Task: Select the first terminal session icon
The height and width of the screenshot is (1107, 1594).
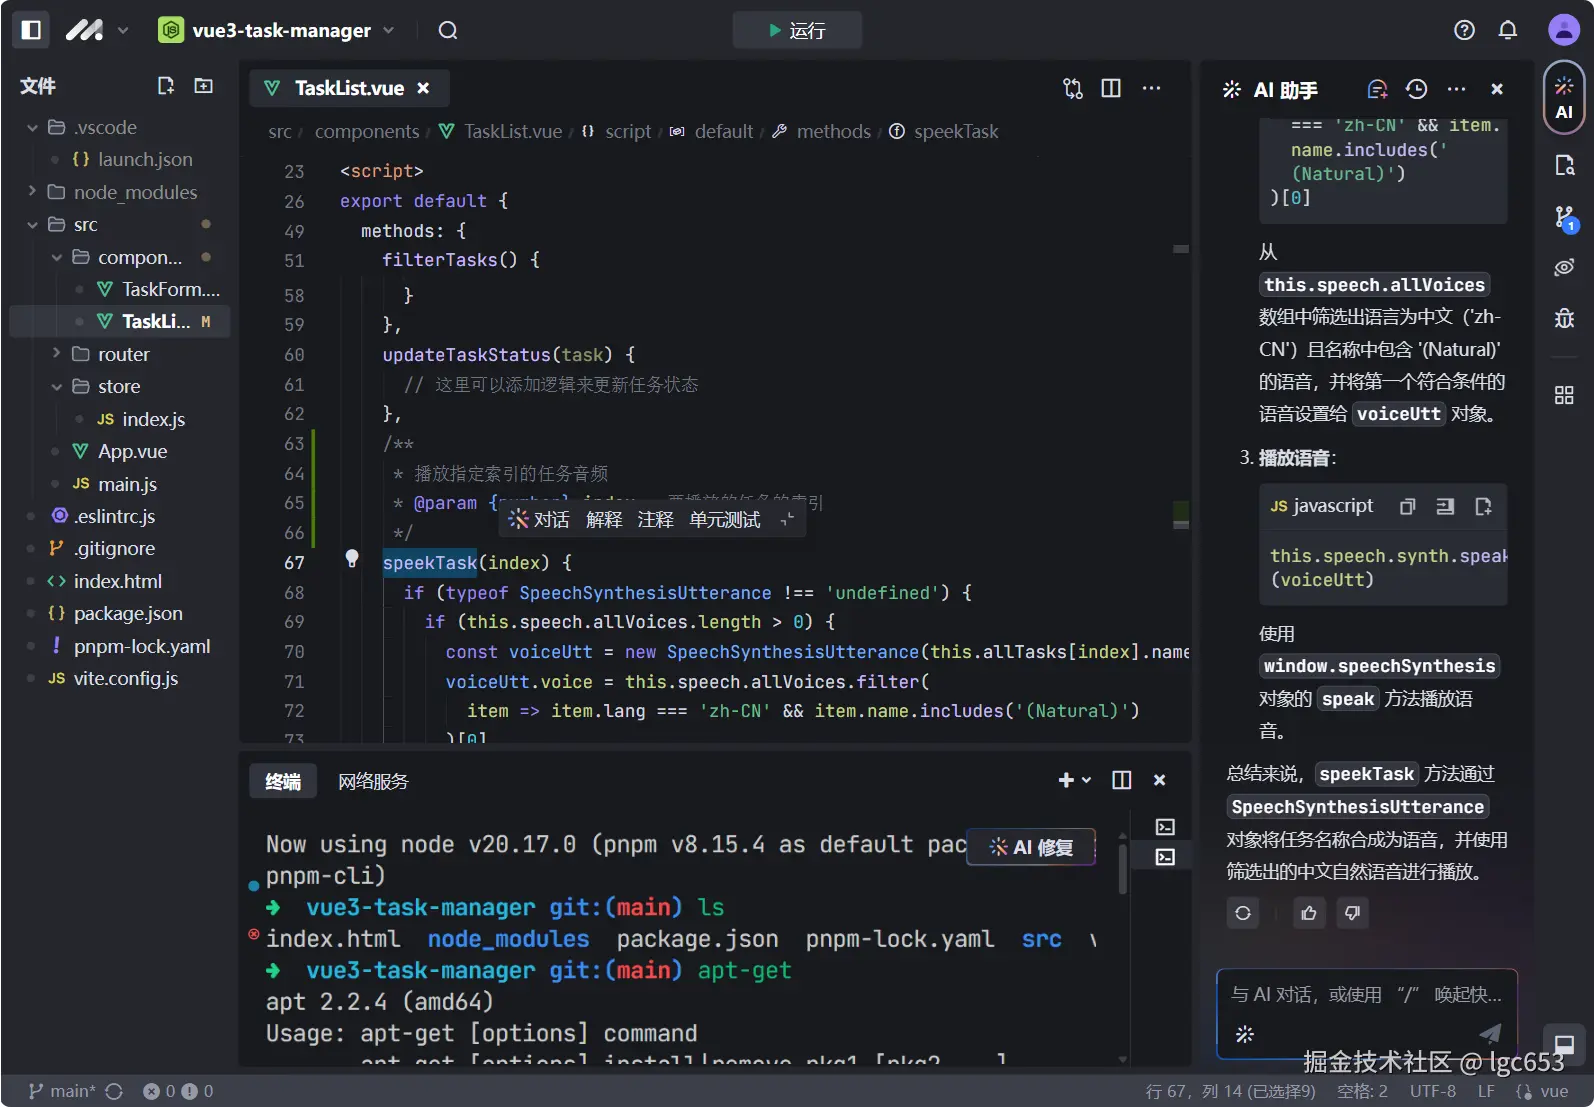Action: point(1165,827)
